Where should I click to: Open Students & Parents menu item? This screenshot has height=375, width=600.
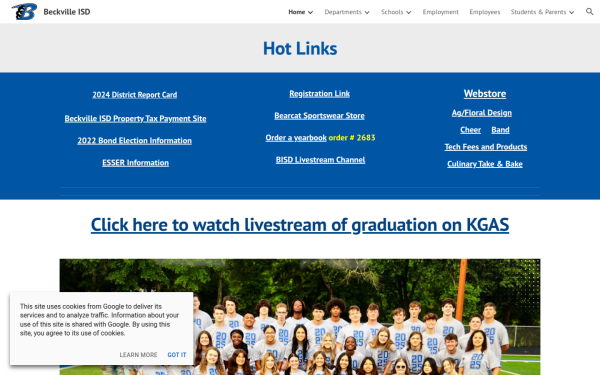538,12
